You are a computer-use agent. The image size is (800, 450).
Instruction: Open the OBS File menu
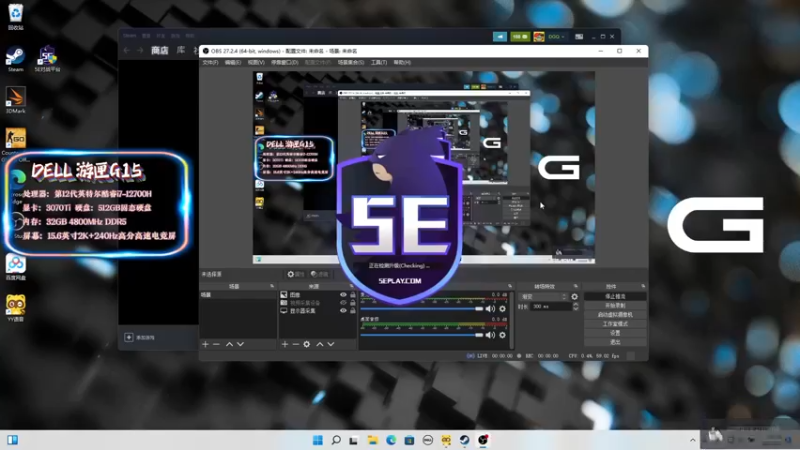point(210,62)
